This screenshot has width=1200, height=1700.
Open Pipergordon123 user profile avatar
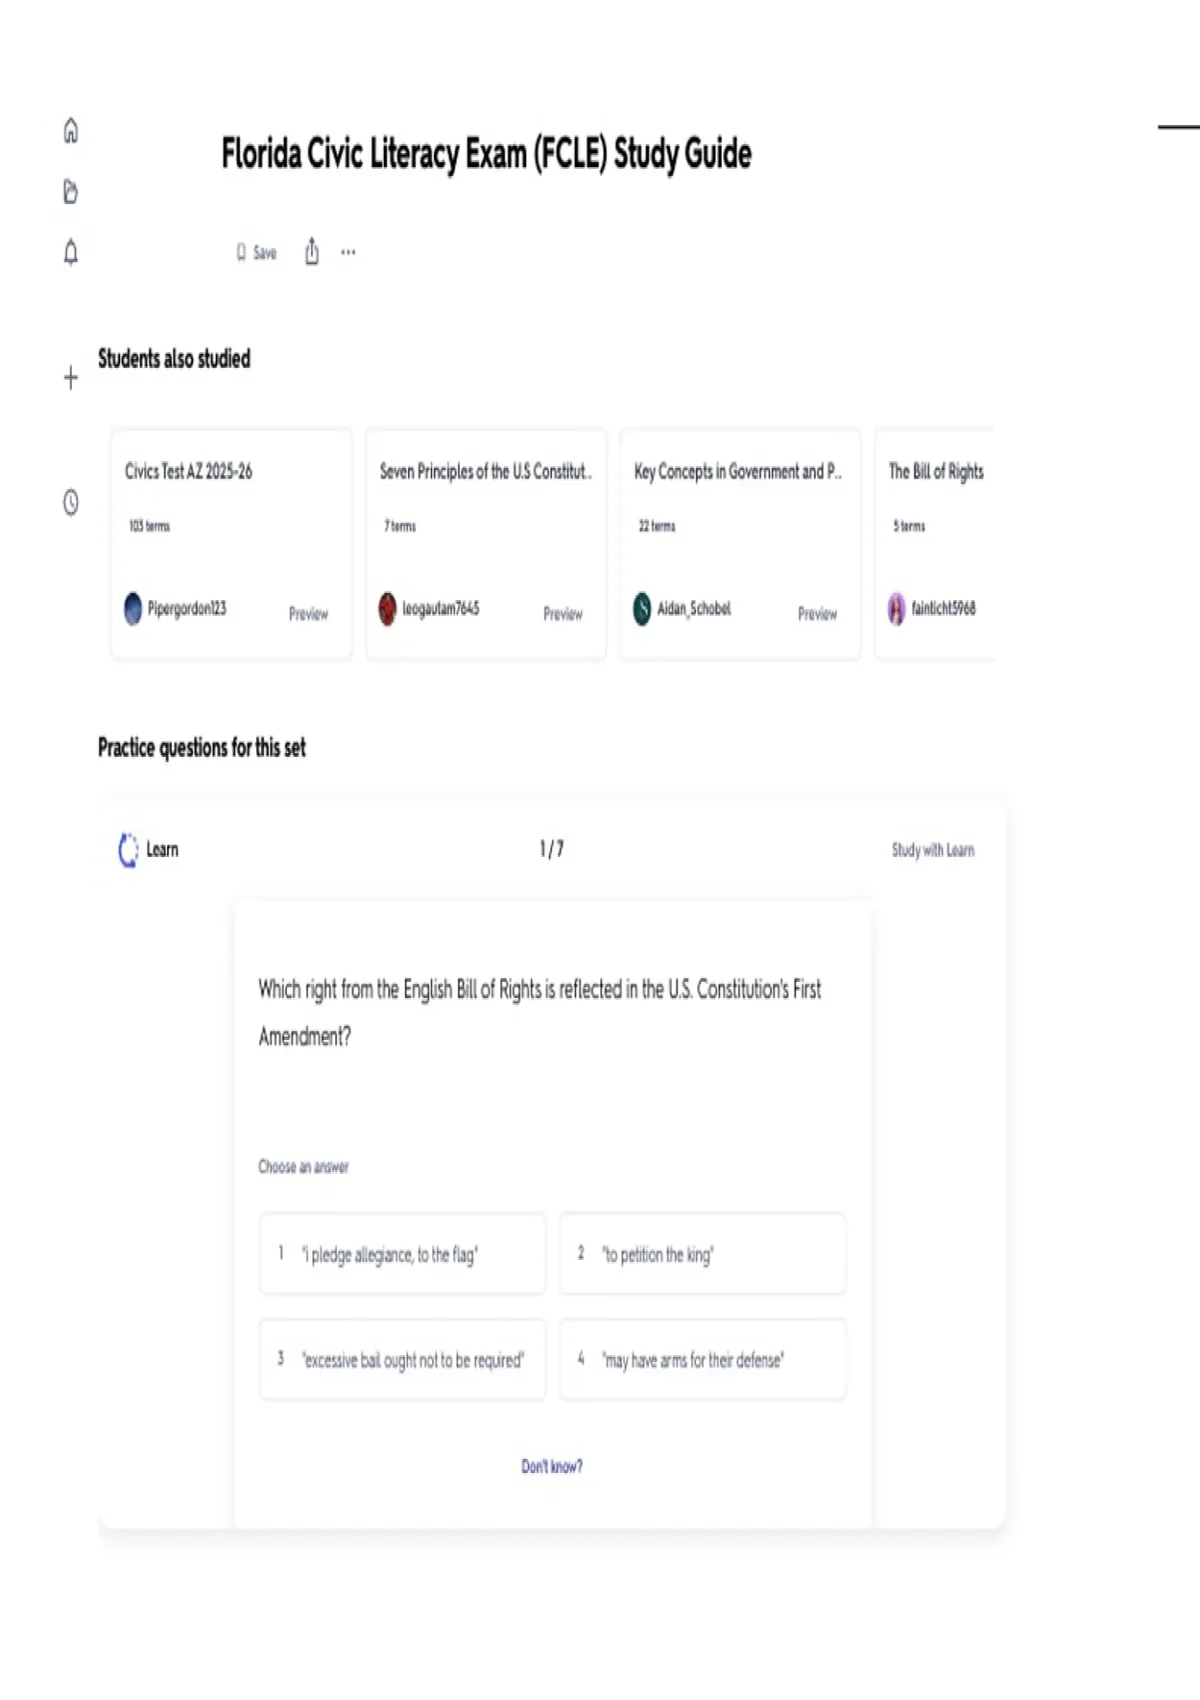133,608
